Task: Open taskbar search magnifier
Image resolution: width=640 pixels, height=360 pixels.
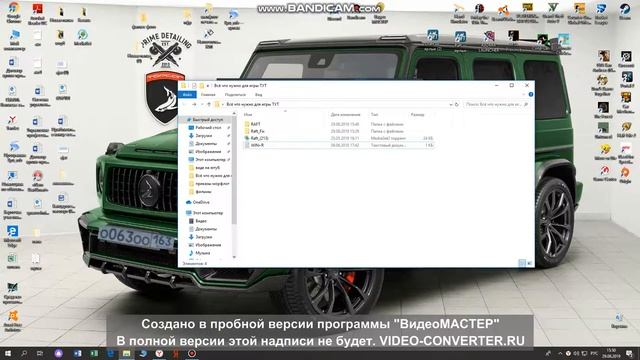Action: pos(24,353)
